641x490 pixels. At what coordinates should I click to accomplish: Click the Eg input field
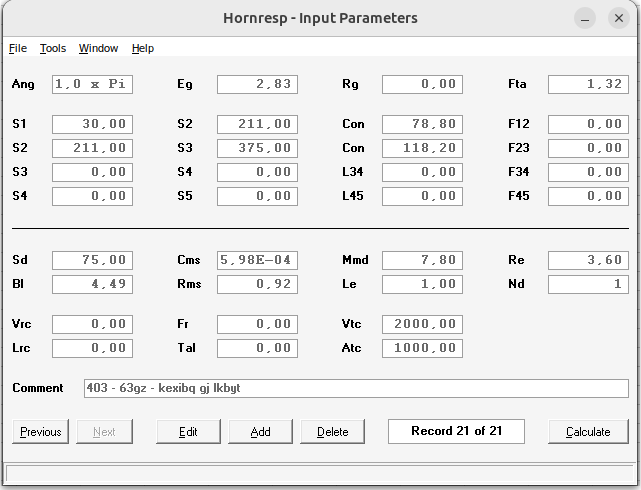tap(257, 85)
